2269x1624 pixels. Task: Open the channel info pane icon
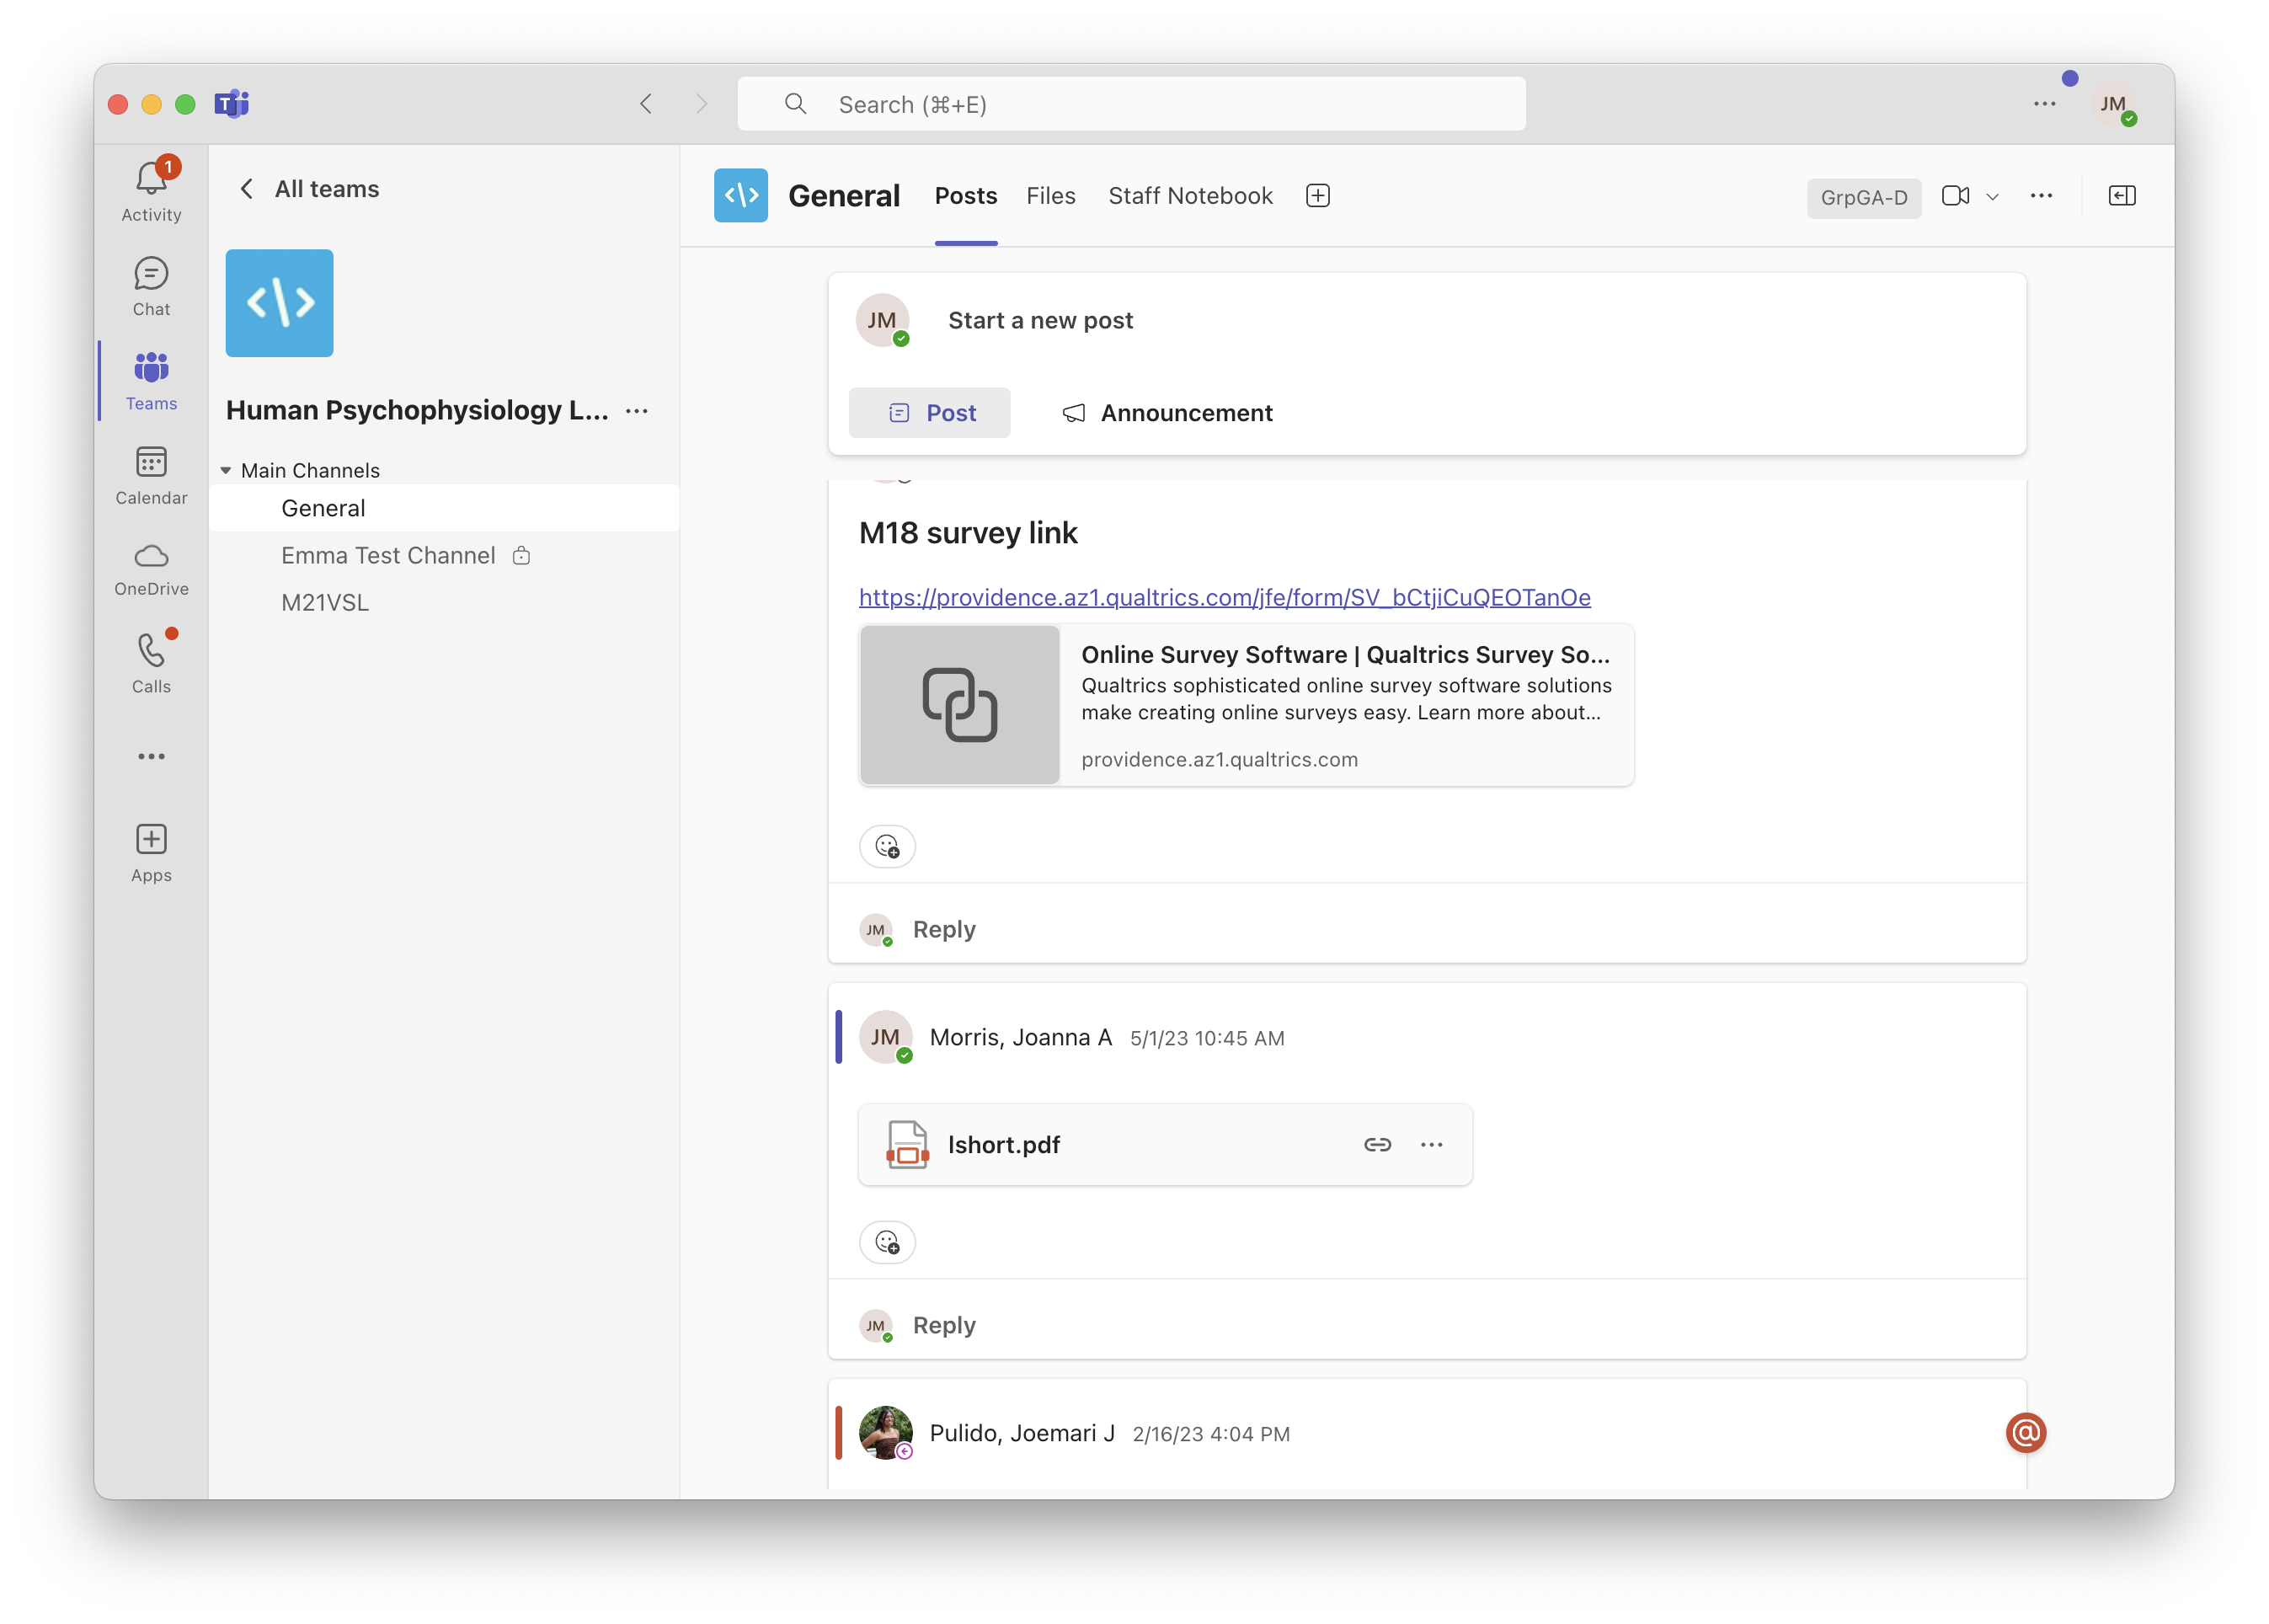pyautogui.click(x=2121, y=196)
